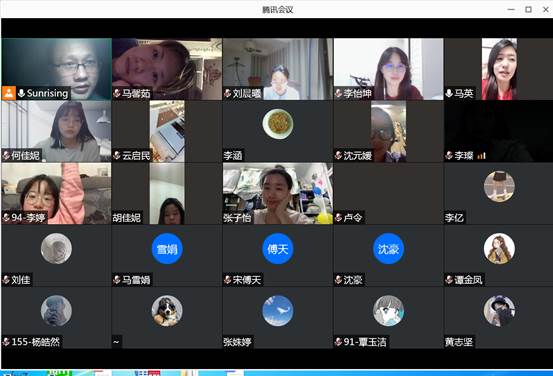This screenshot has width=553, height=376.
Task: Click muted mic icon next to 91-覃玉洁
Action: (338, 341)
